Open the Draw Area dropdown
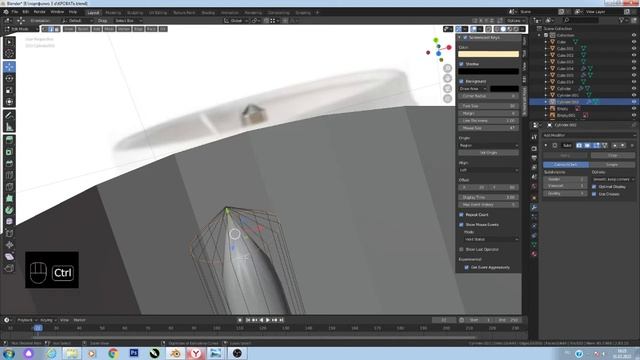 point(473,89)
